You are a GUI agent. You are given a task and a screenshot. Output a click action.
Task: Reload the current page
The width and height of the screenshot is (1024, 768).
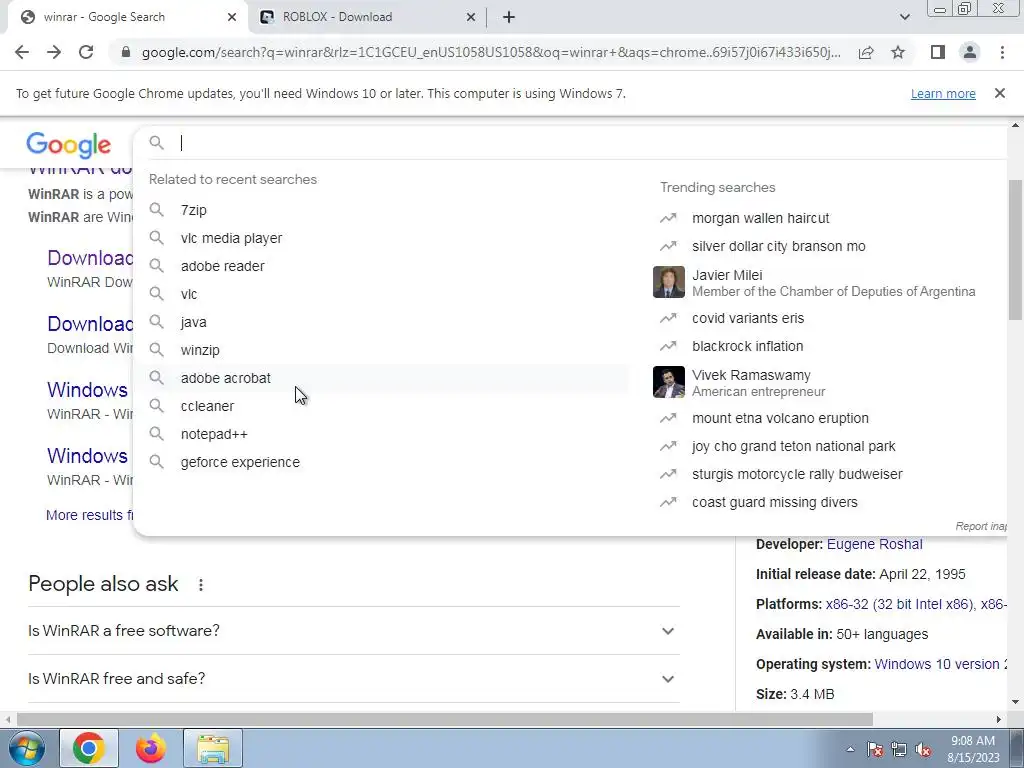(x=86, y=52)
